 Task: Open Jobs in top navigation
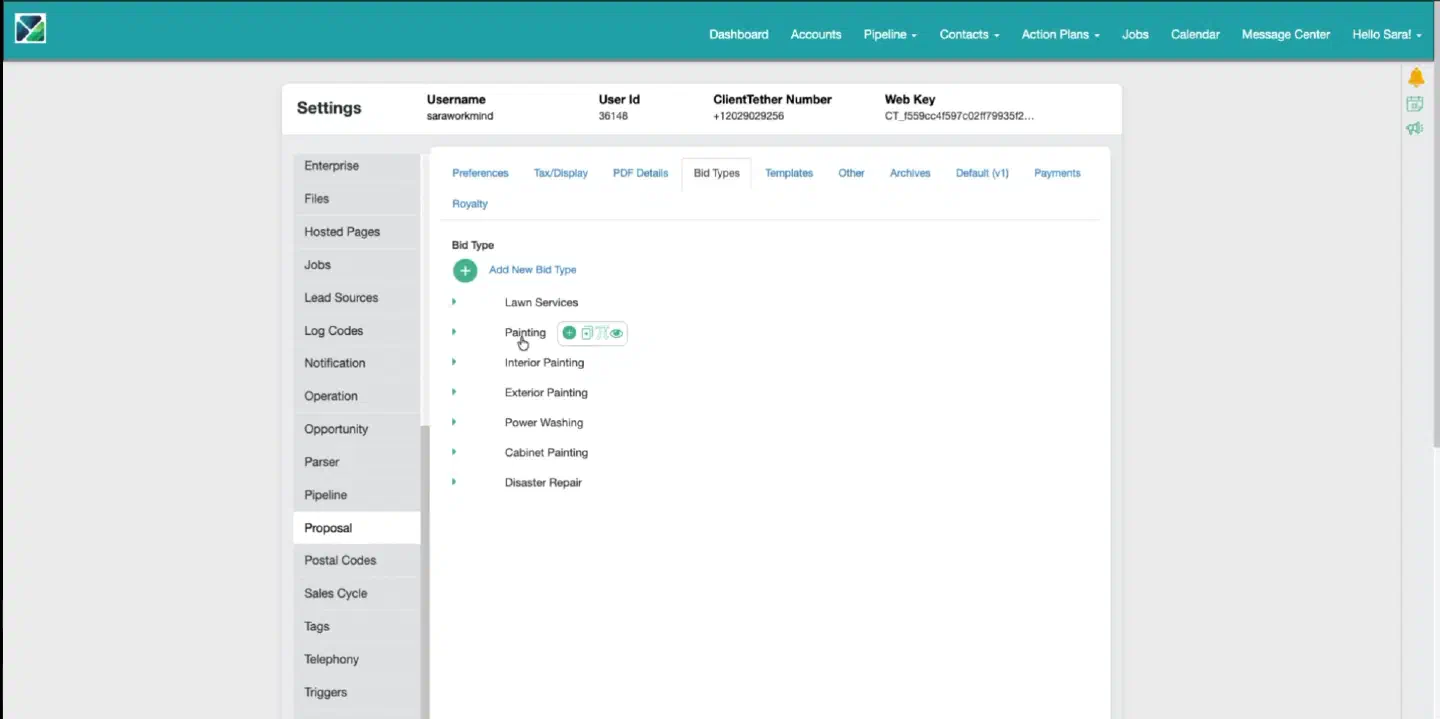[x=1135, y=34]
